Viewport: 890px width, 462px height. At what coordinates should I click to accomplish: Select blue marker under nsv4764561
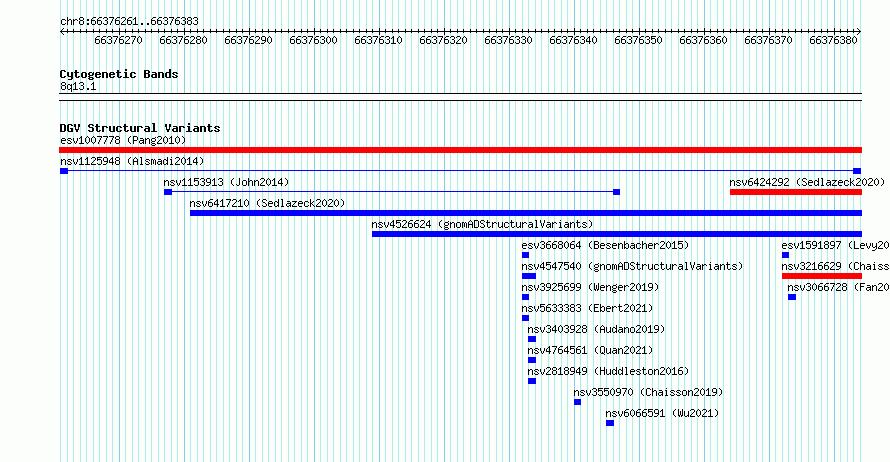tap(532, 360)
